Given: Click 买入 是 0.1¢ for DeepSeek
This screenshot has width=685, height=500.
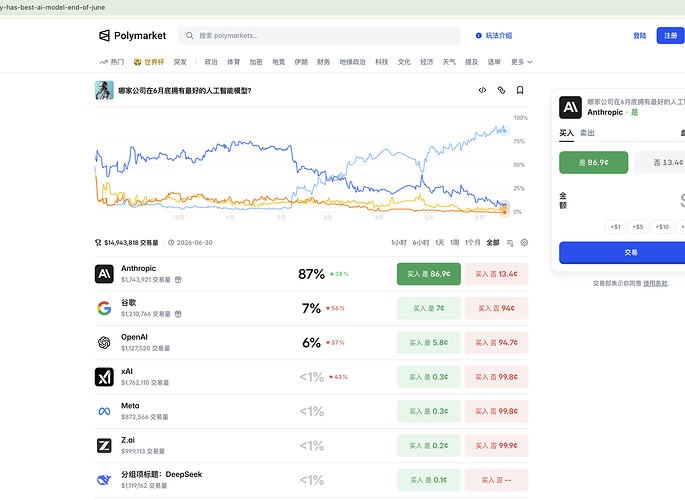Looking at the screenshot, I should pyautogui.click(x=429, y=480).
